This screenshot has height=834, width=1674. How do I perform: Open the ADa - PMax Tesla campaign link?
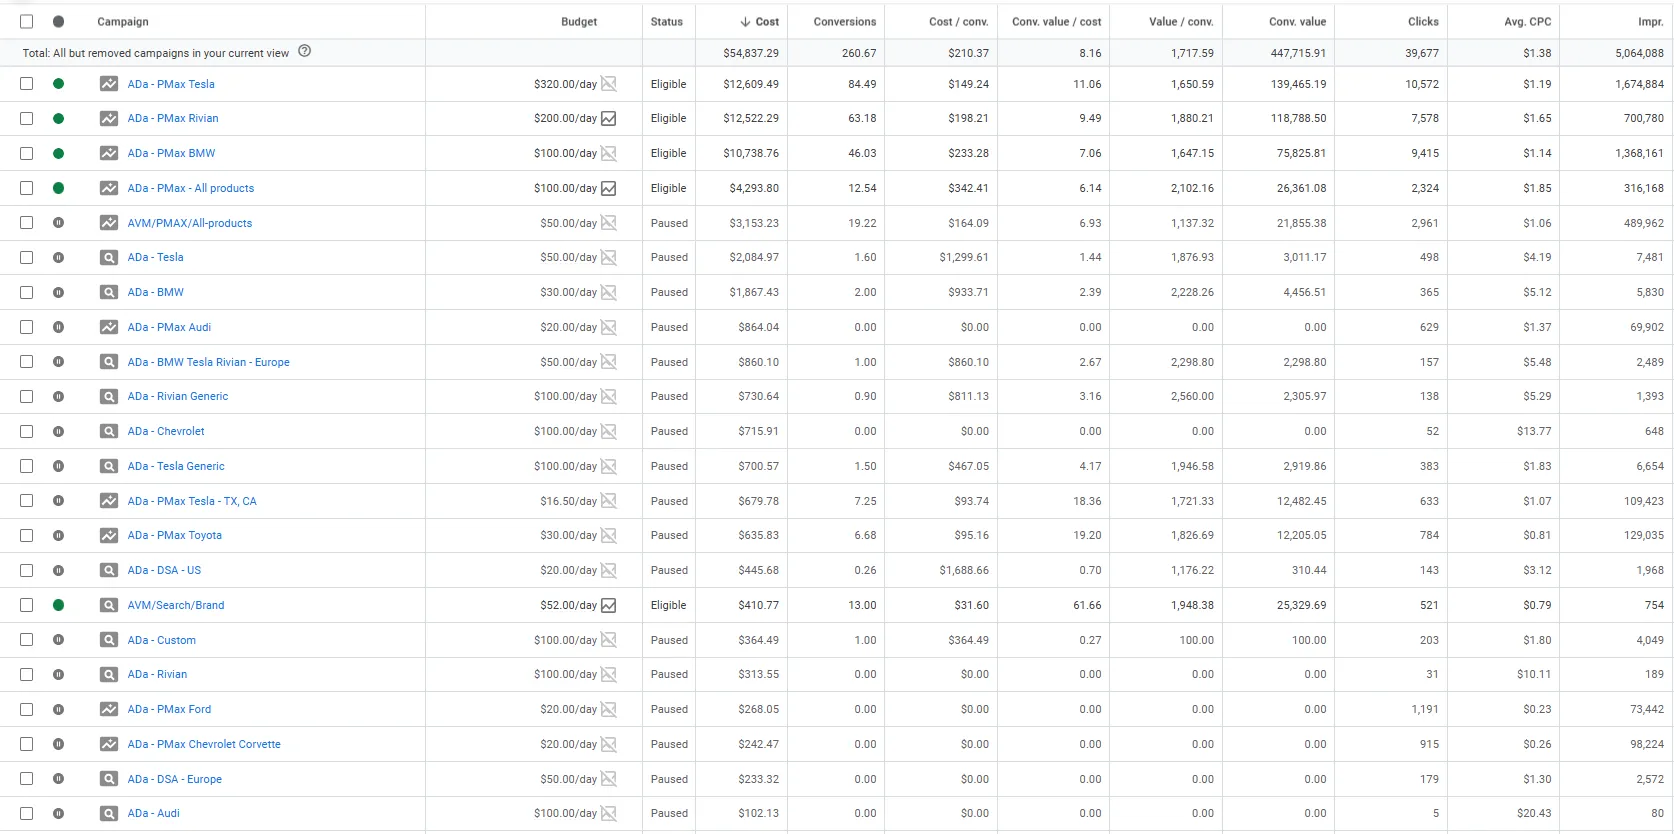click(171, 84)
